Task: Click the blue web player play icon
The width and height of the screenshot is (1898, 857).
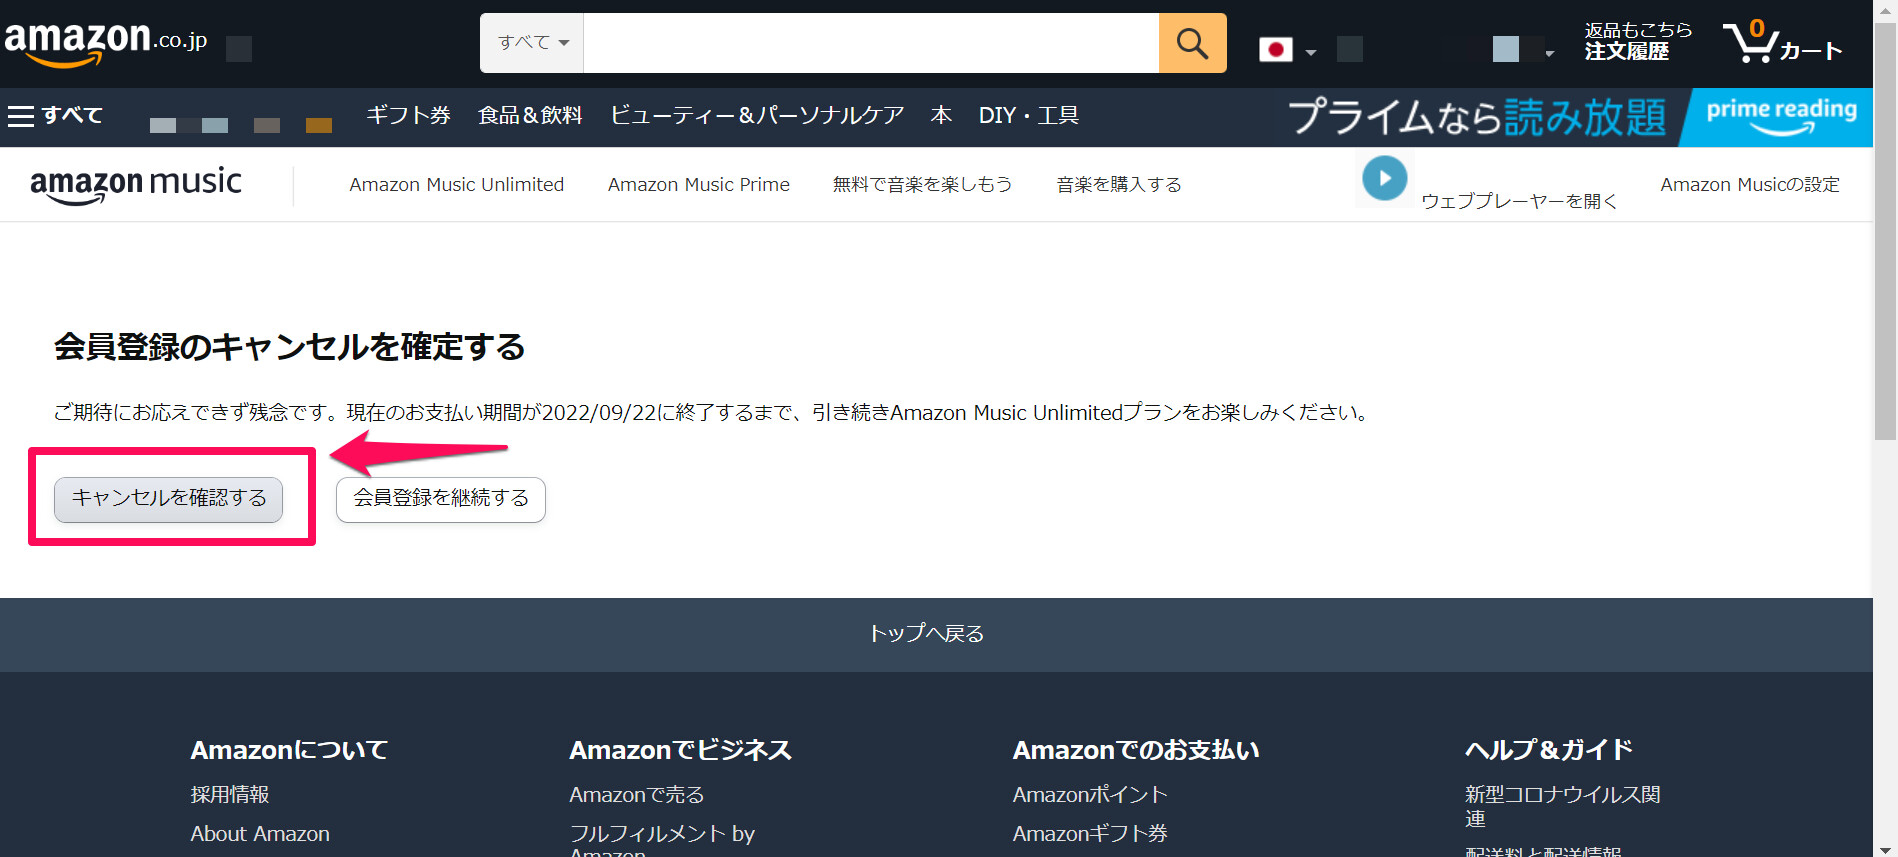Action: [x=1384, y=179]
